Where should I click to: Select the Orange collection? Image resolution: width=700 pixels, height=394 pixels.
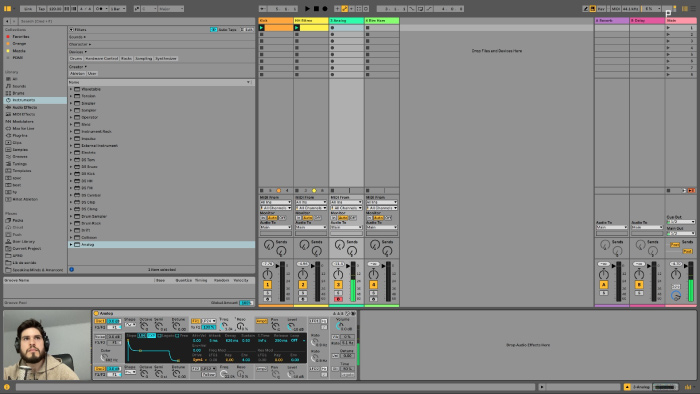point(19,44)
